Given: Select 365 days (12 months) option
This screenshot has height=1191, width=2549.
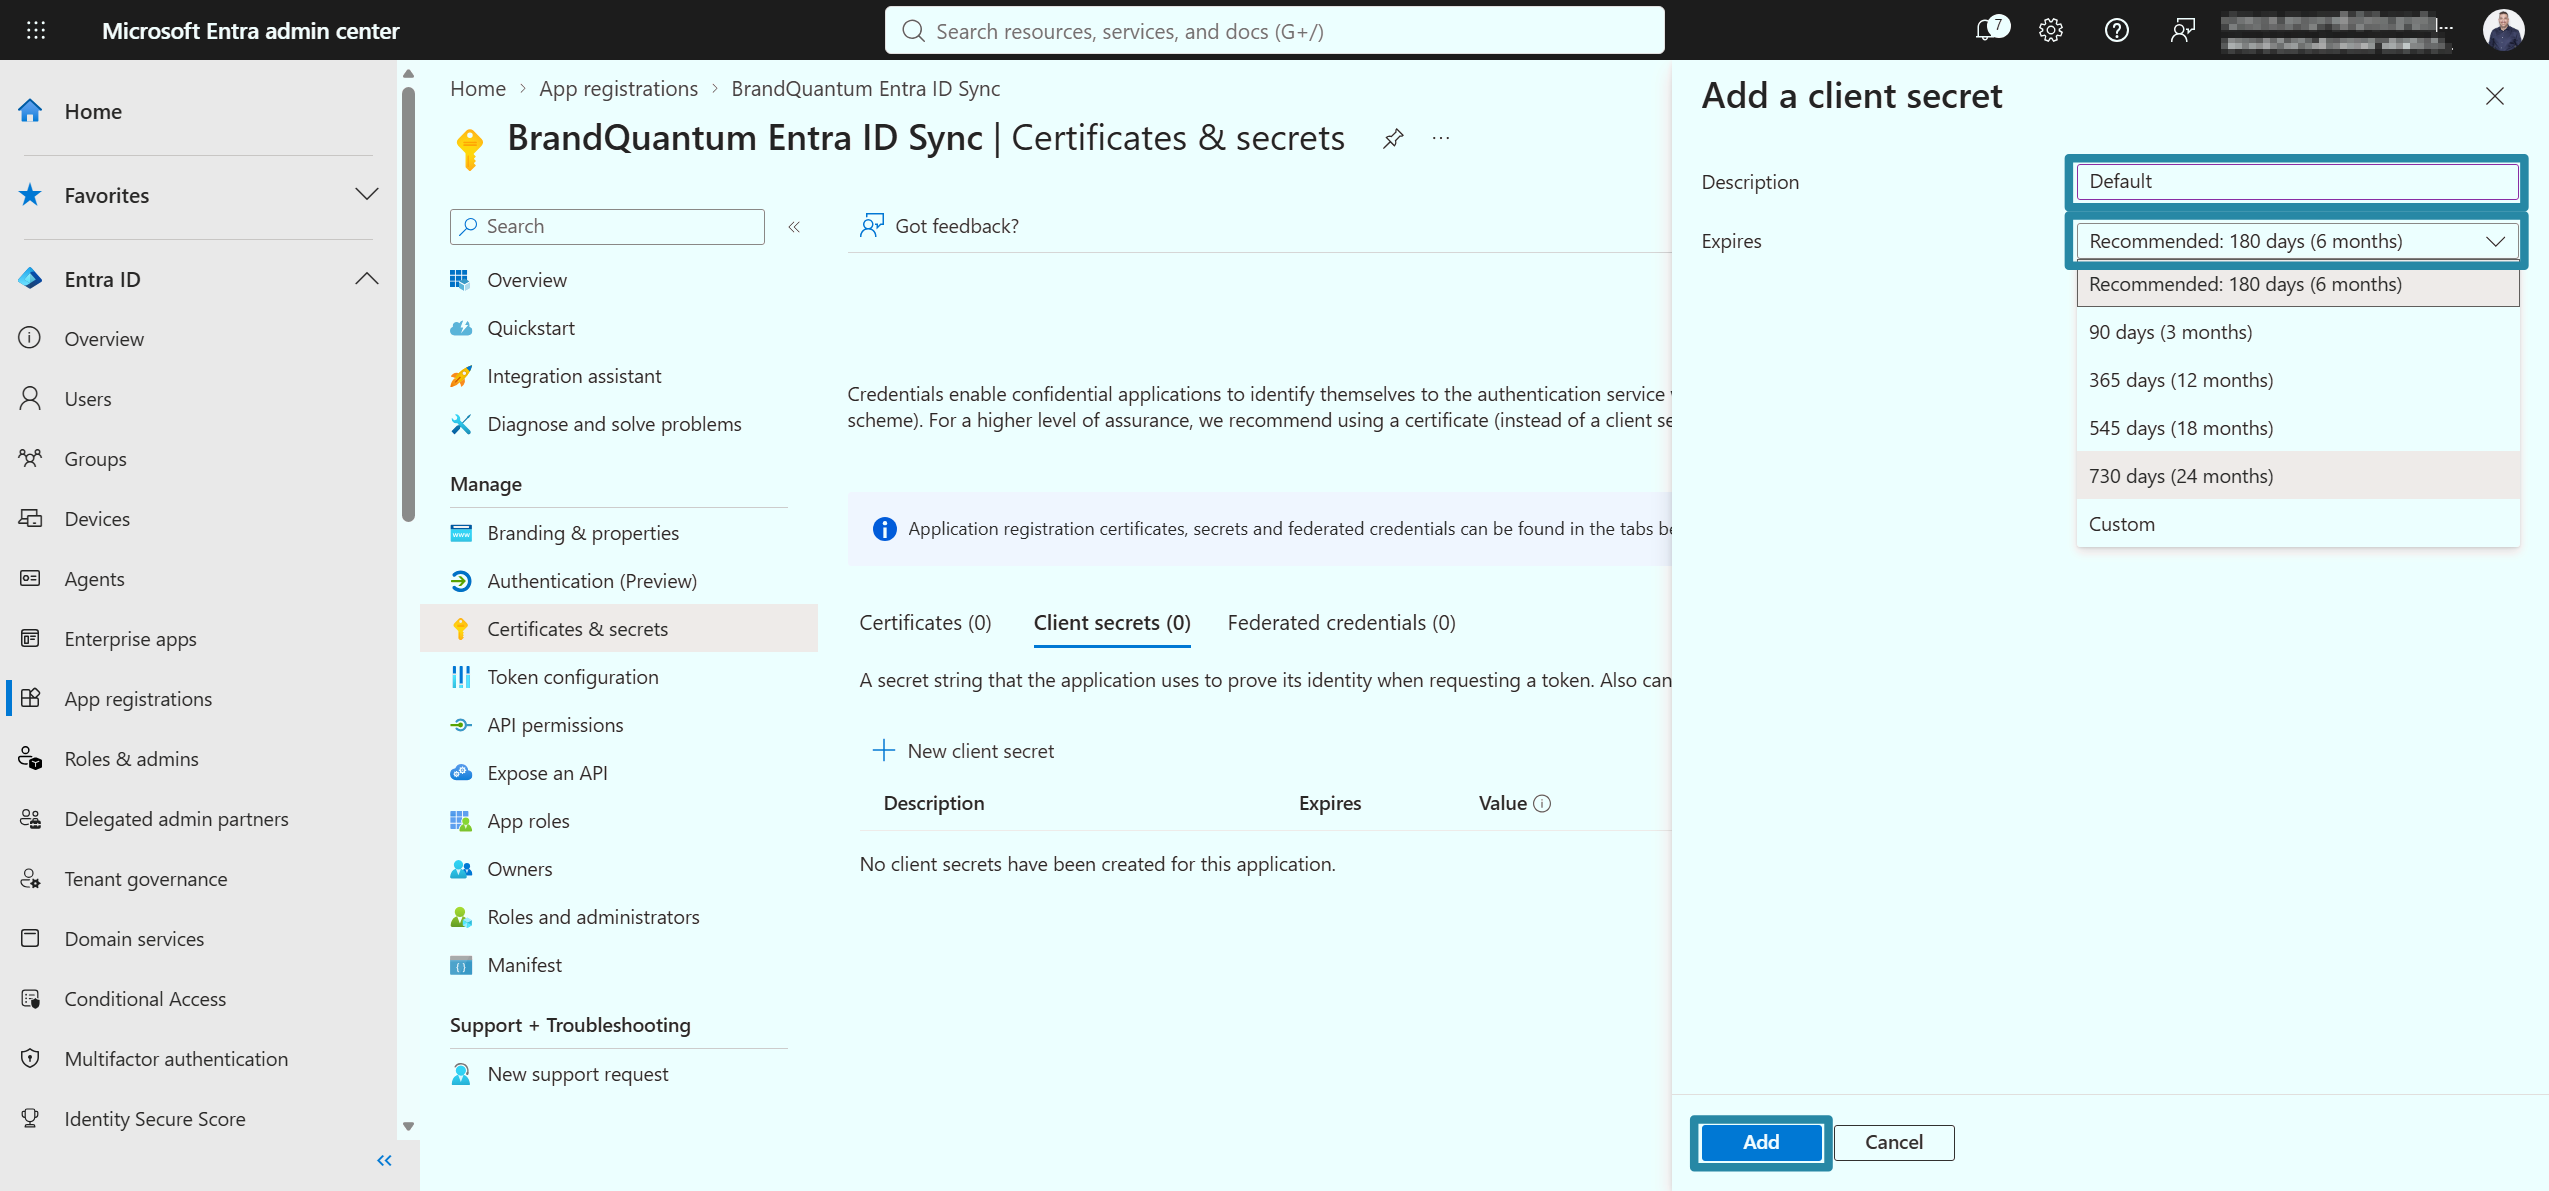Looking at the screenshot, I should [x=2297, y=380].
